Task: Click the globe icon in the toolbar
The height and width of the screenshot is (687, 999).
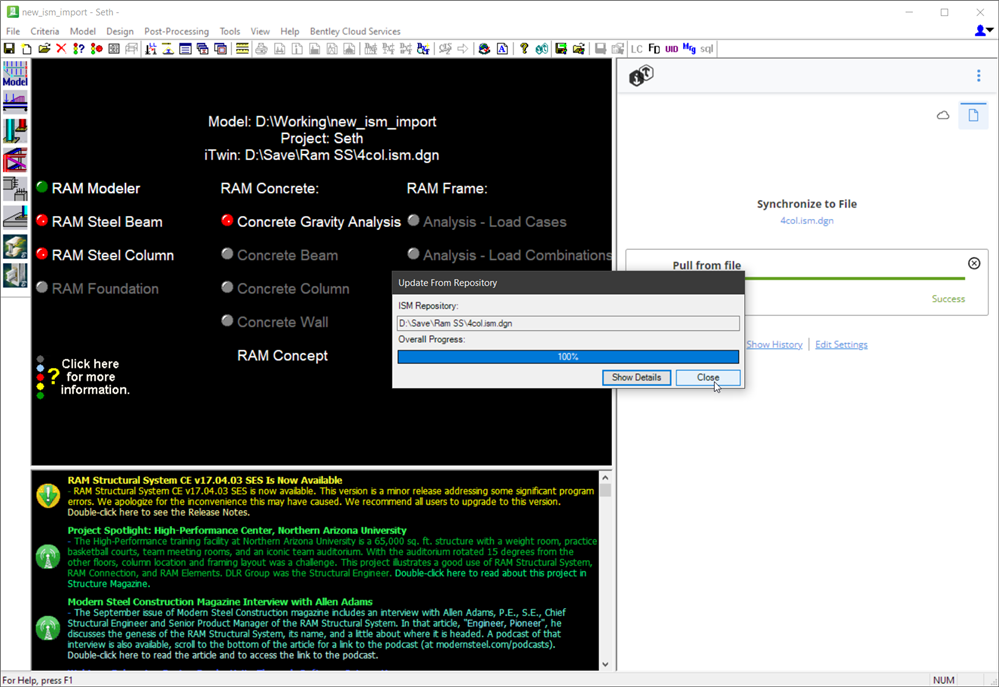Action: point(484,48)
